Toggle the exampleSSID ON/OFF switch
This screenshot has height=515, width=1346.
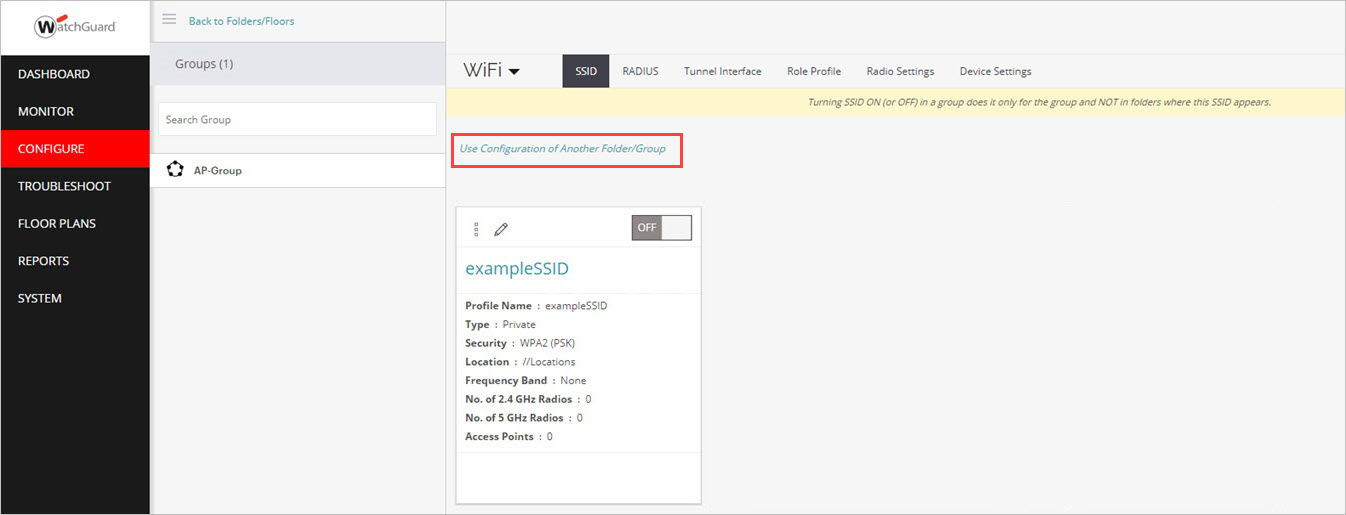click(661, 227)
